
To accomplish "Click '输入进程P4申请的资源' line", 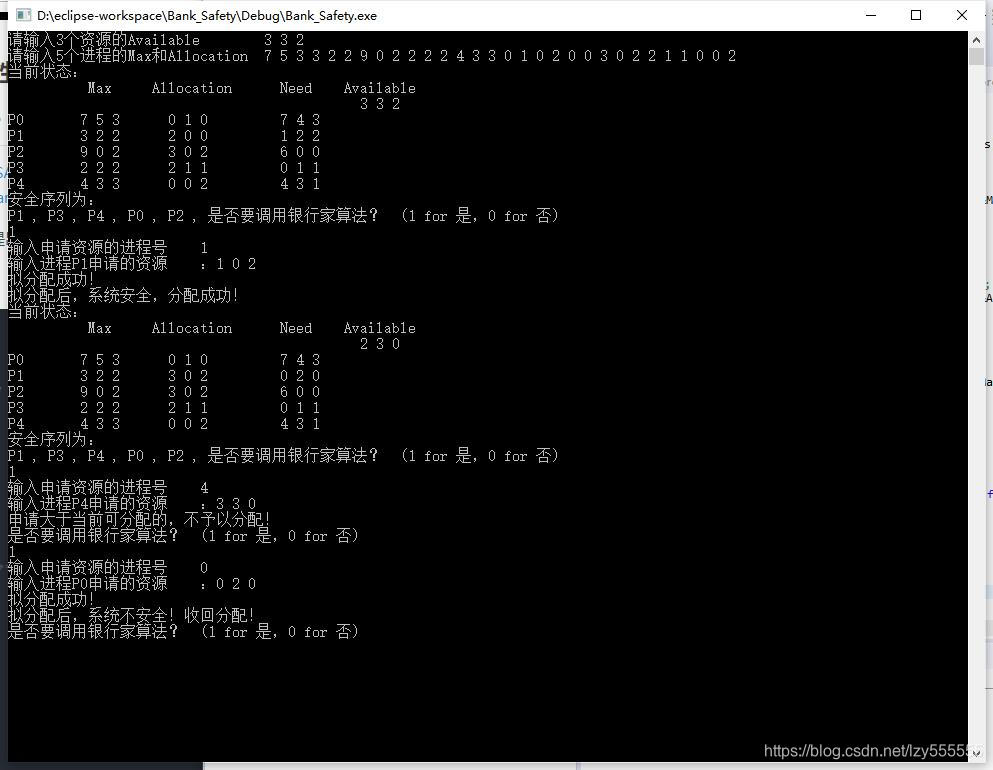I will [x=132, y=503].
